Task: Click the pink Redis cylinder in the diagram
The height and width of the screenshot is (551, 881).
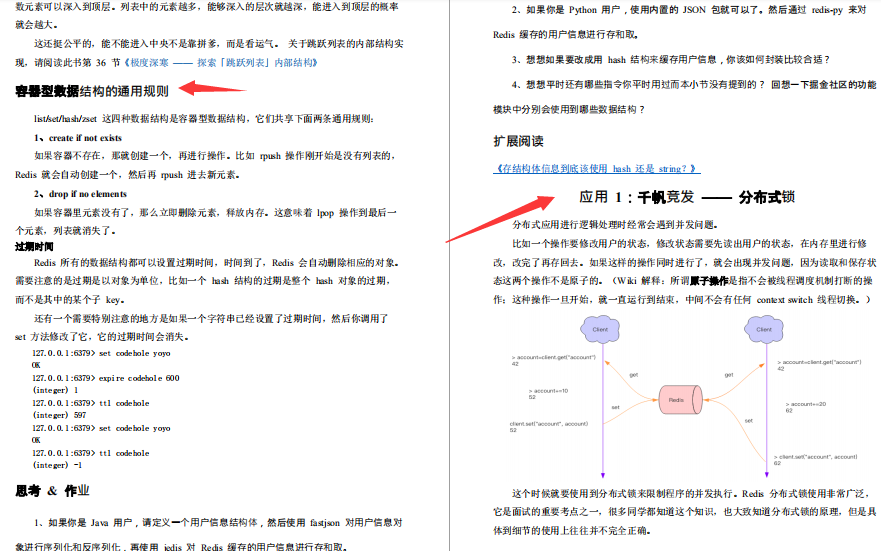Action: 680,400
